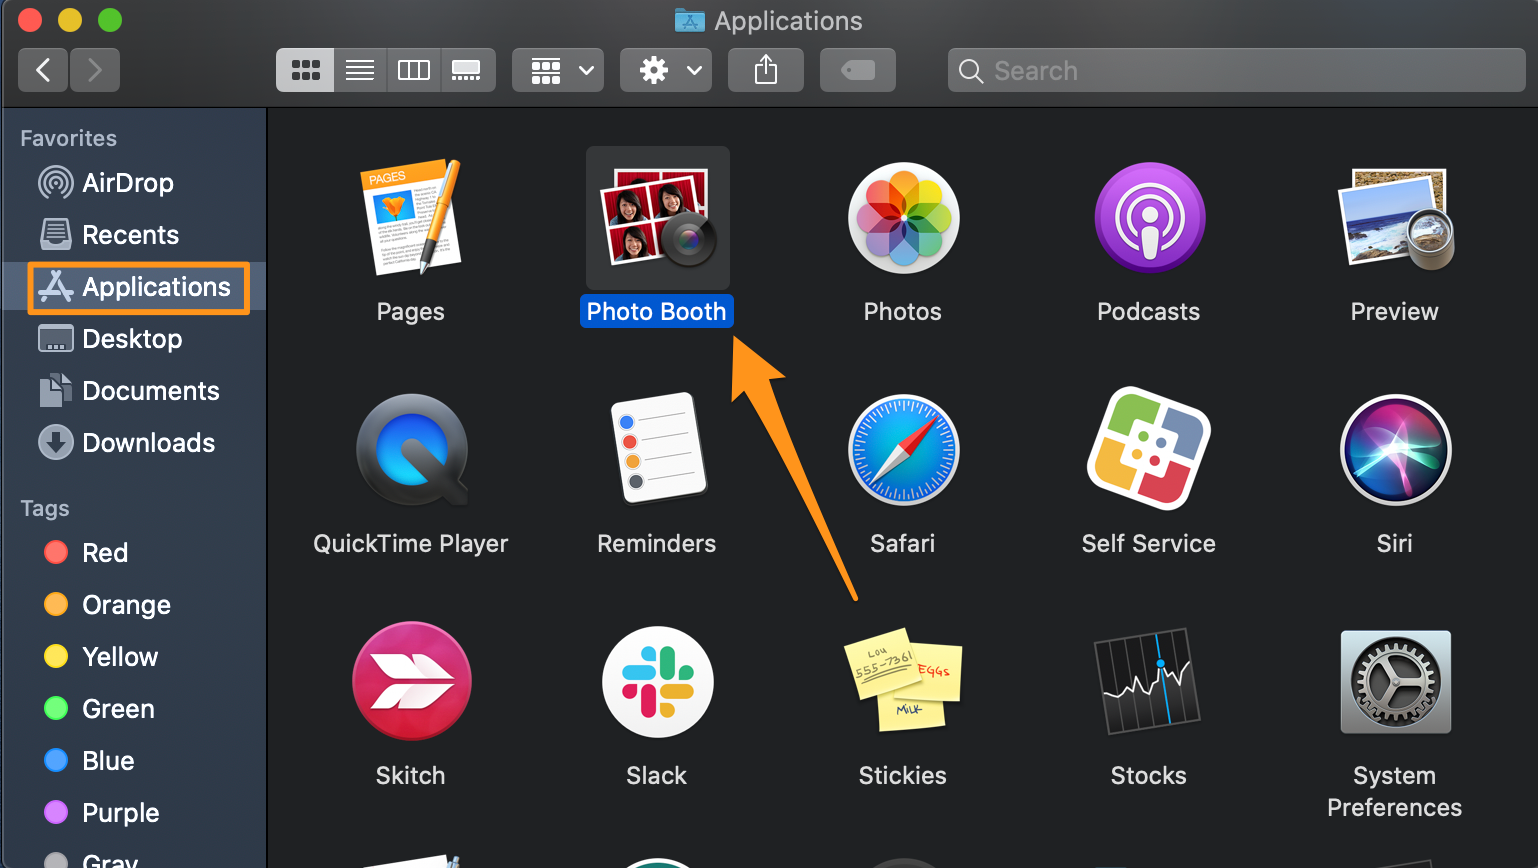This screenshot has height=868, width=1538.
Task: Click the Share toolbar button
Action: (x=766, y=70)
